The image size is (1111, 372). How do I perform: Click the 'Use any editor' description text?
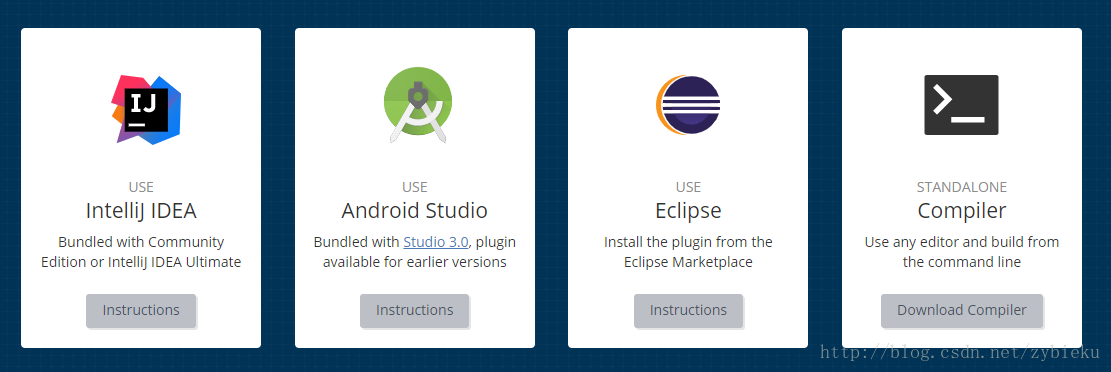(x=961, y=252)
